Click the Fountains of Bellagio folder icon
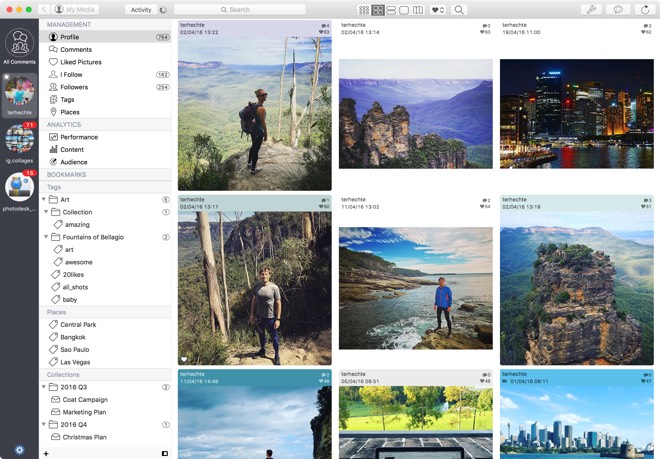 (x=56, y=237)
